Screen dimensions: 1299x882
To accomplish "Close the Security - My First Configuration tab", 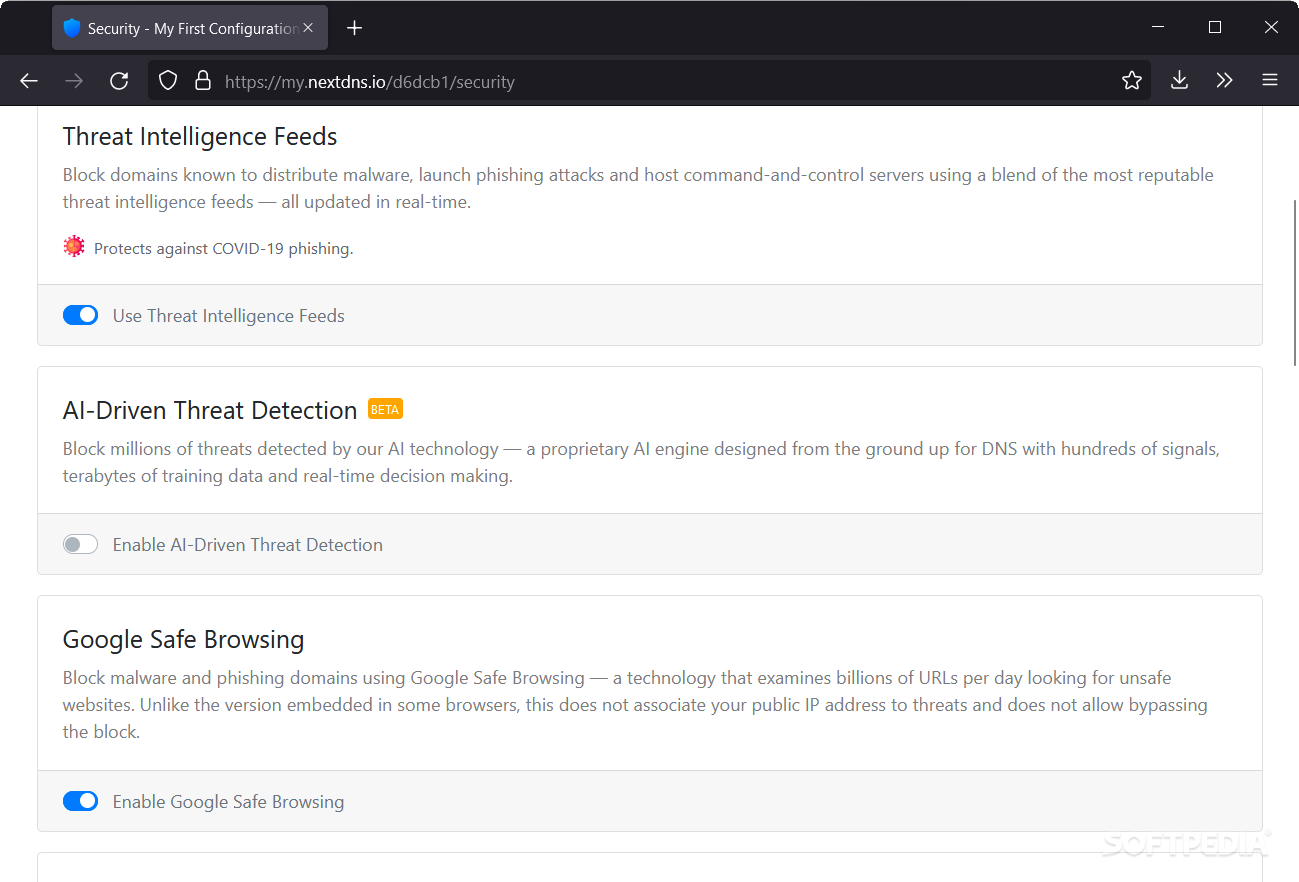I will click(x=309, y=28).
